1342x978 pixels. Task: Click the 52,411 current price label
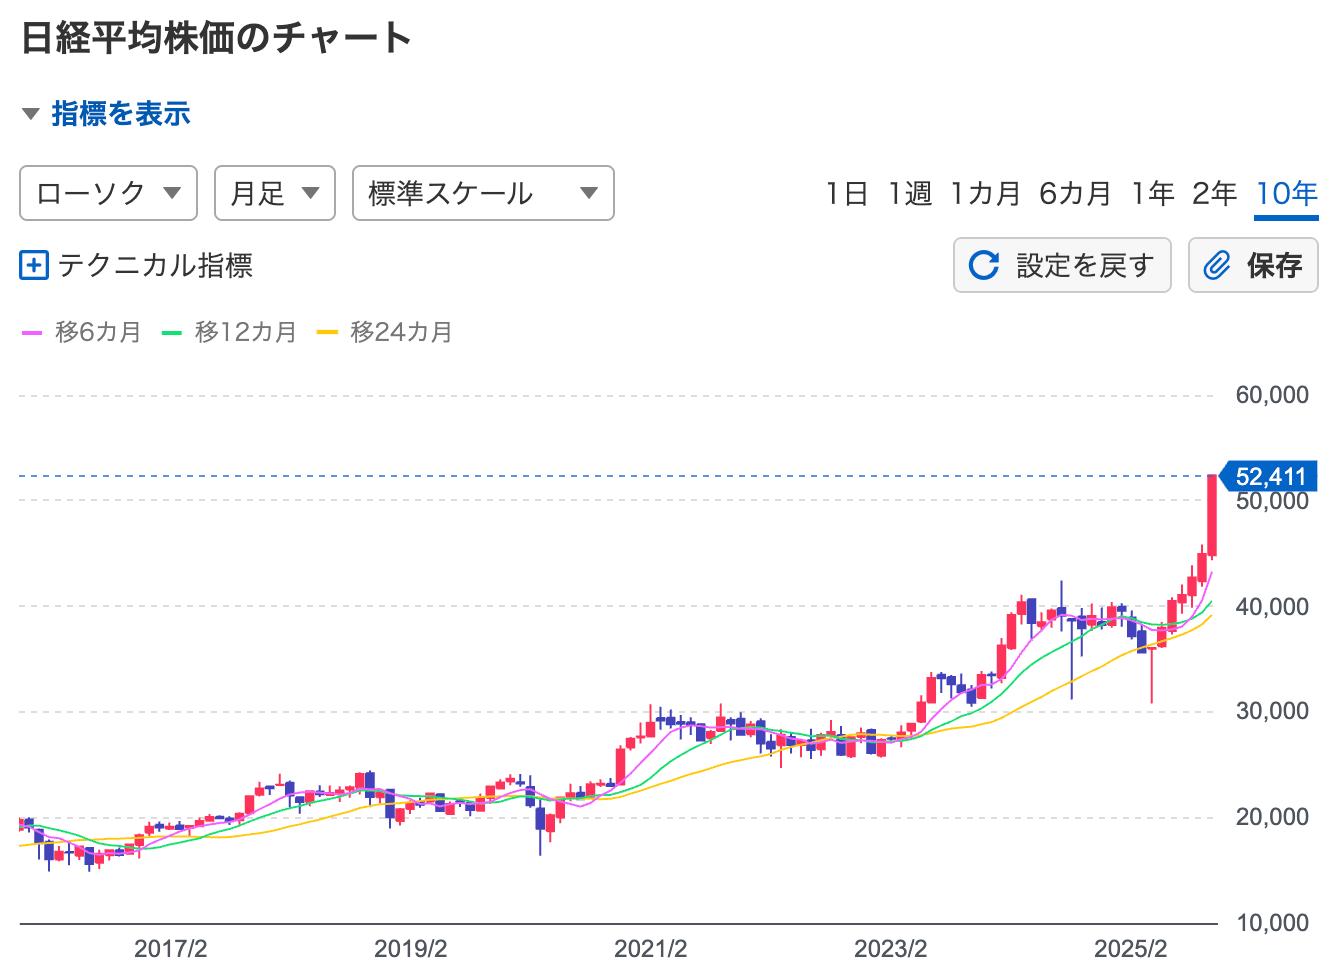pos(1270,476)
